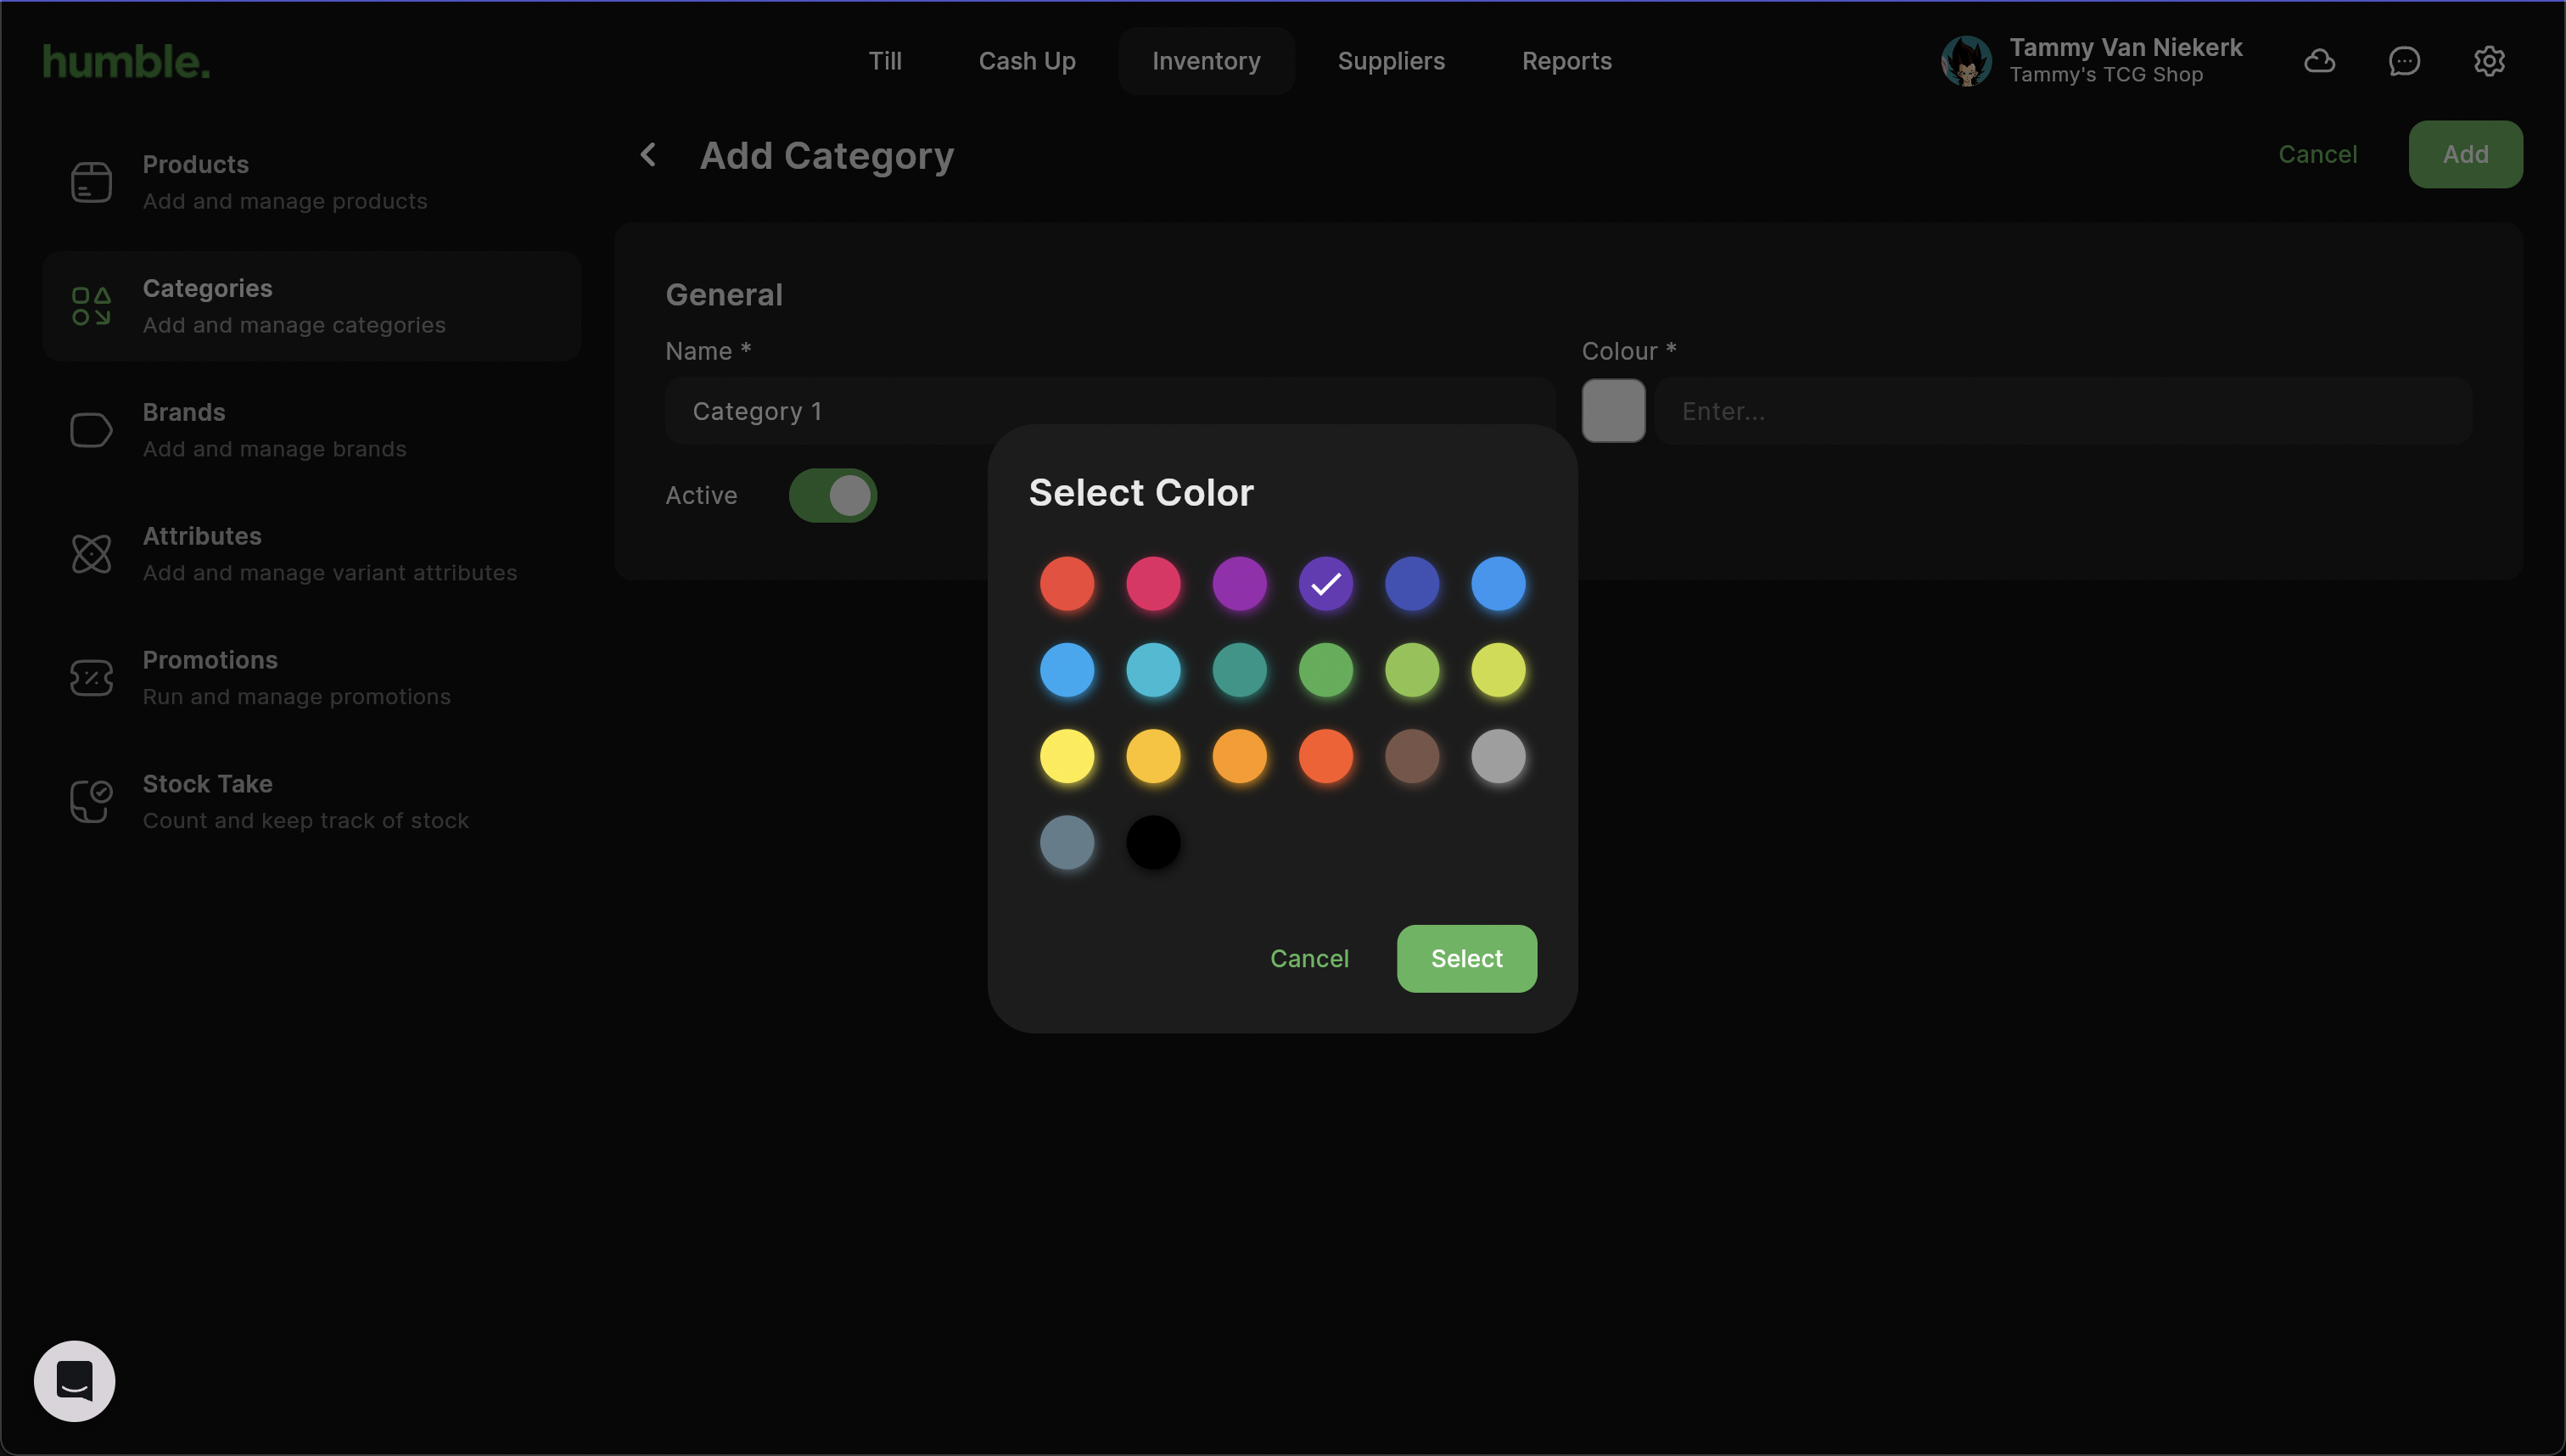
Task: Open the Reports tab
Action: pos(1566,61)
